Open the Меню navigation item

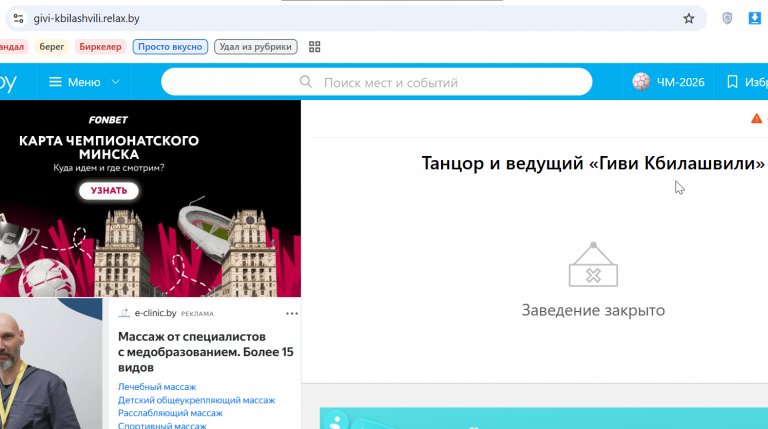(84, 82)
